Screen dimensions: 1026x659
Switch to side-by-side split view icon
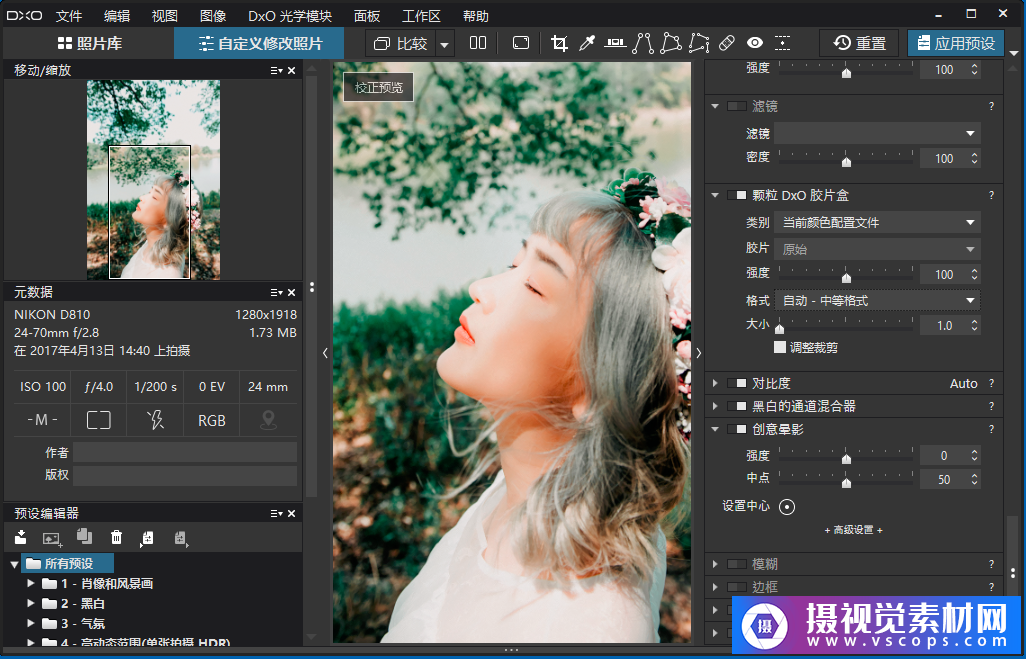coord(478,43)
